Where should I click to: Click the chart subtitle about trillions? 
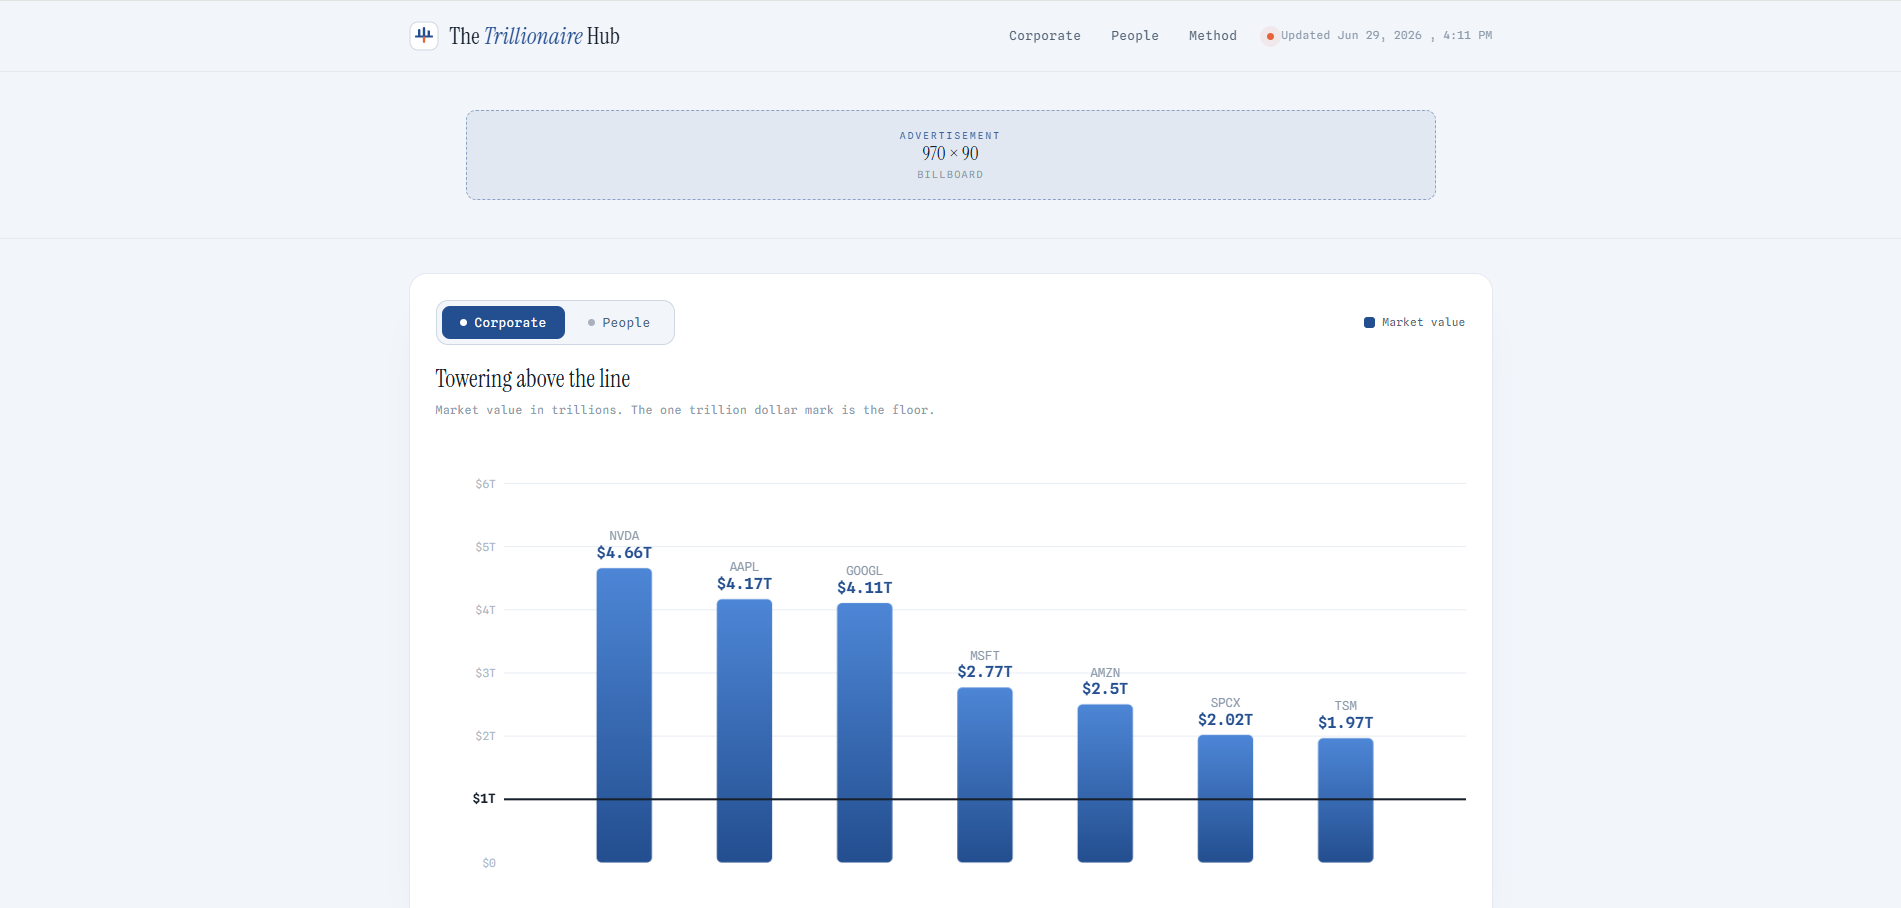pyautogui.click(x=685, y=410)
